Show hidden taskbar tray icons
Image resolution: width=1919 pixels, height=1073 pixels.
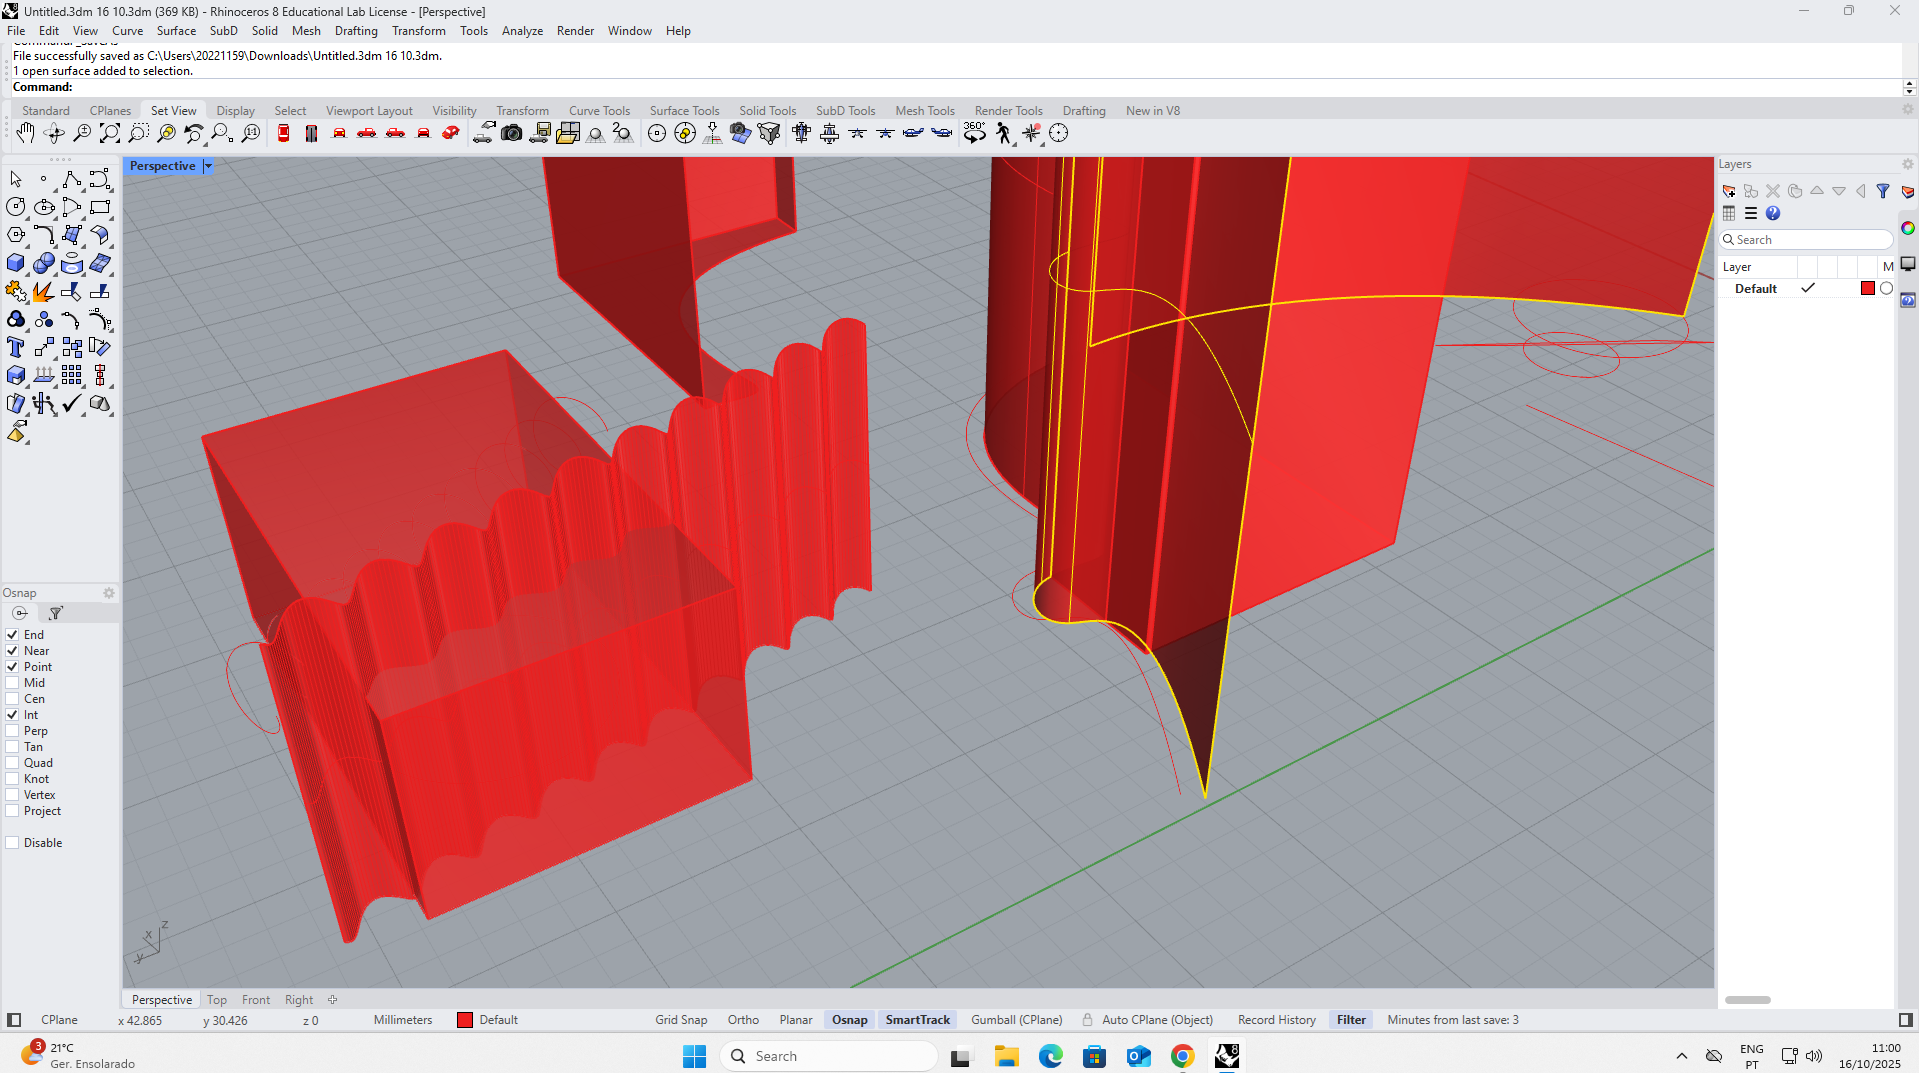(1682, 1056)
